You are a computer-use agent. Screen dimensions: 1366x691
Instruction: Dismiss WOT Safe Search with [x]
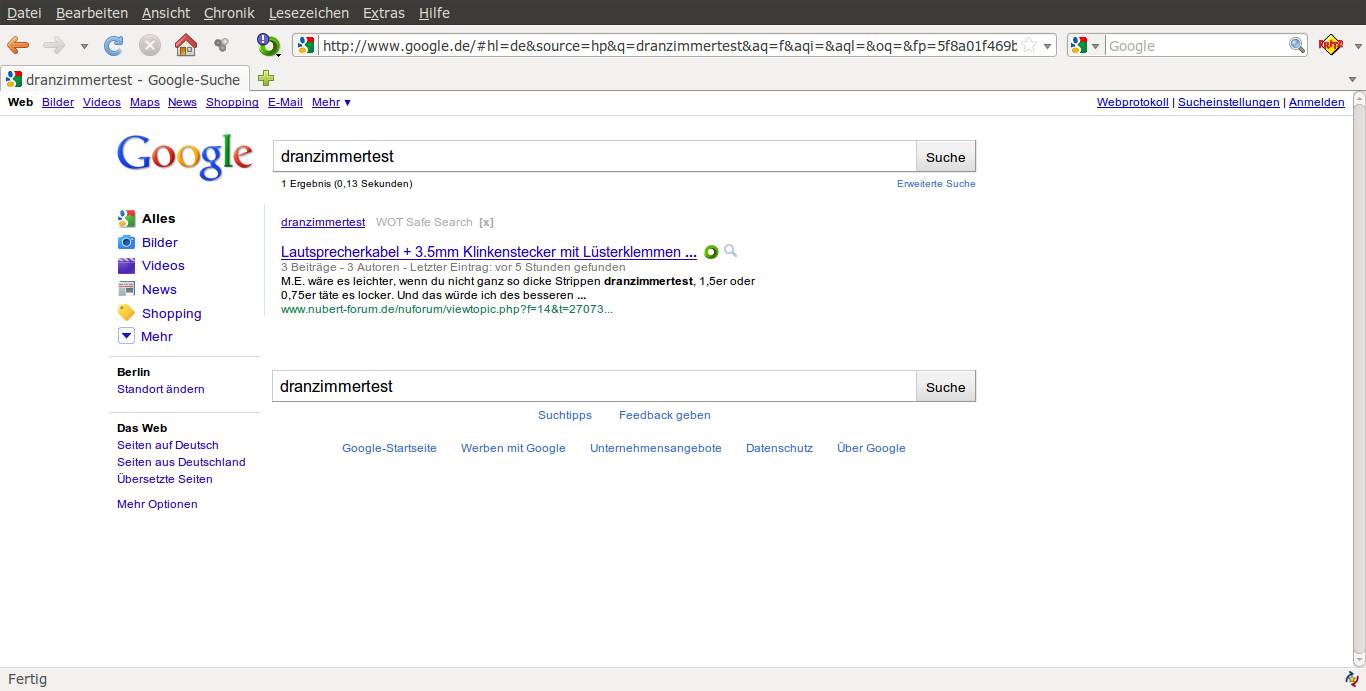(486, 222)
